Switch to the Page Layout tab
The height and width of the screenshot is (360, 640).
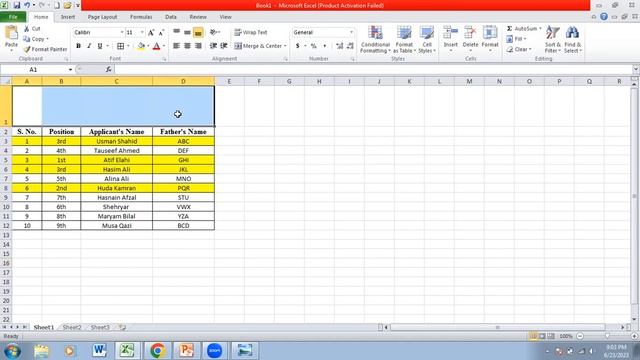coord(102,17)
